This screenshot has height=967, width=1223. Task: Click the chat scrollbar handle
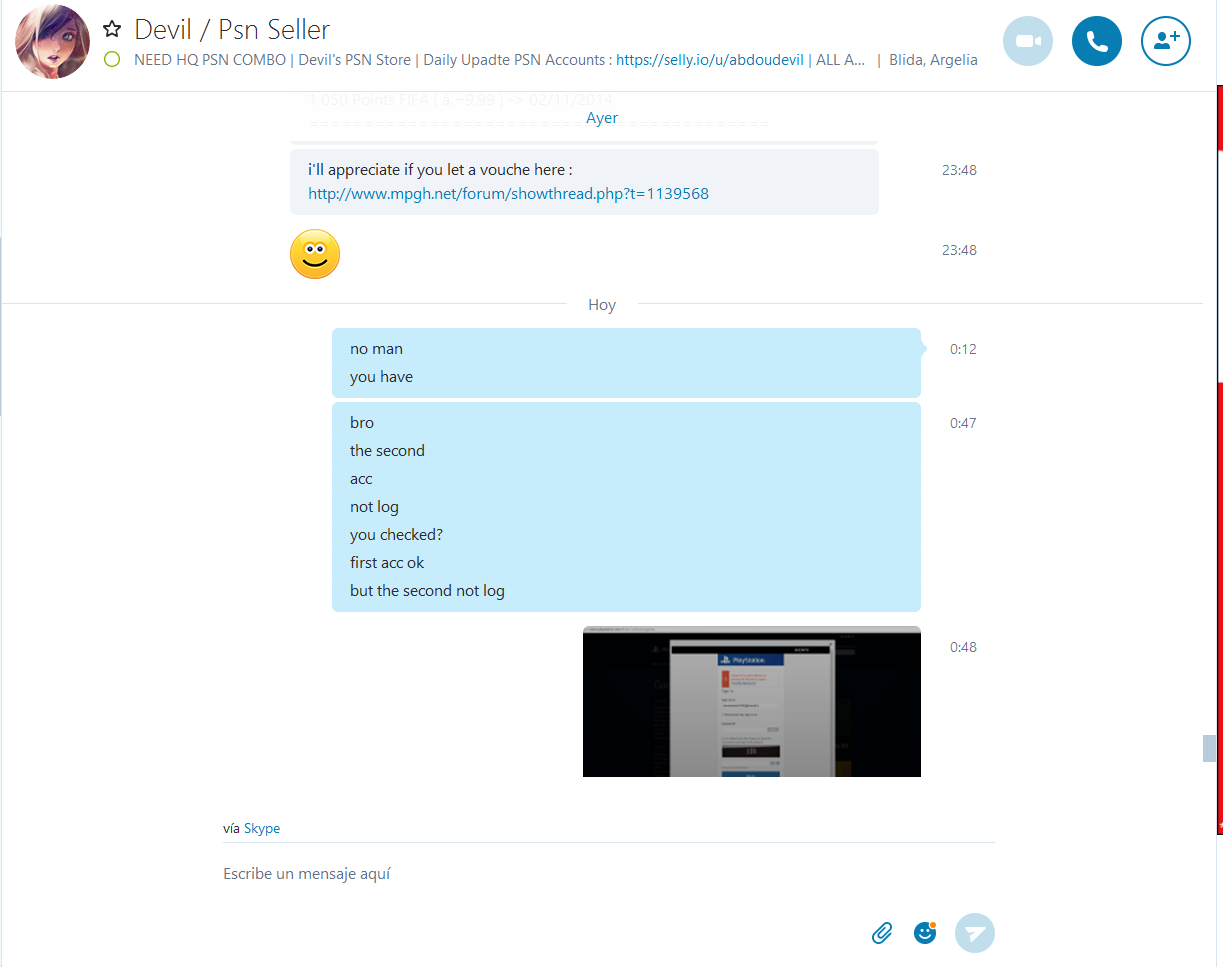(x=1210, y=748)
